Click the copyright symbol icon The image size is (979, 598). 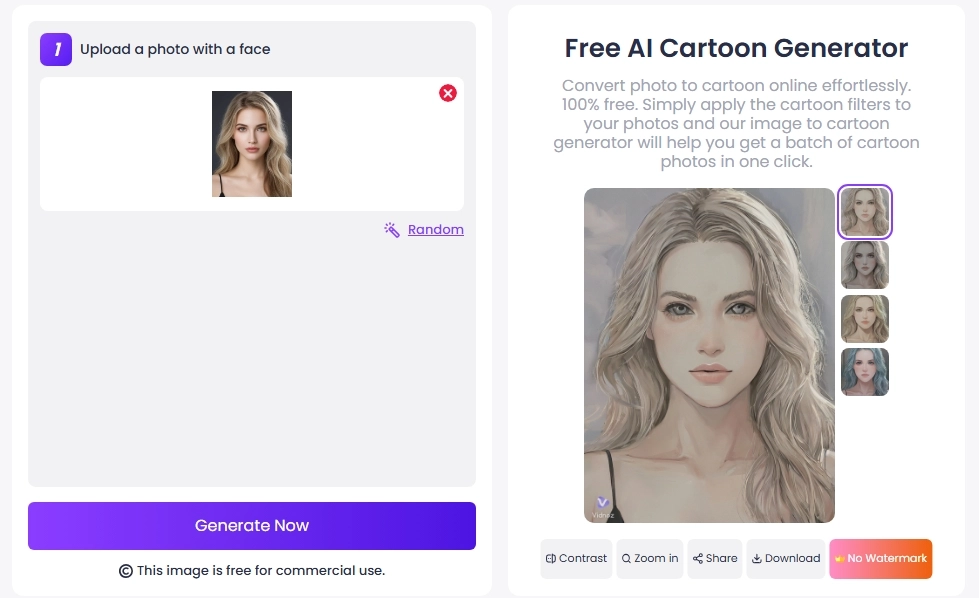coord(126,571)
